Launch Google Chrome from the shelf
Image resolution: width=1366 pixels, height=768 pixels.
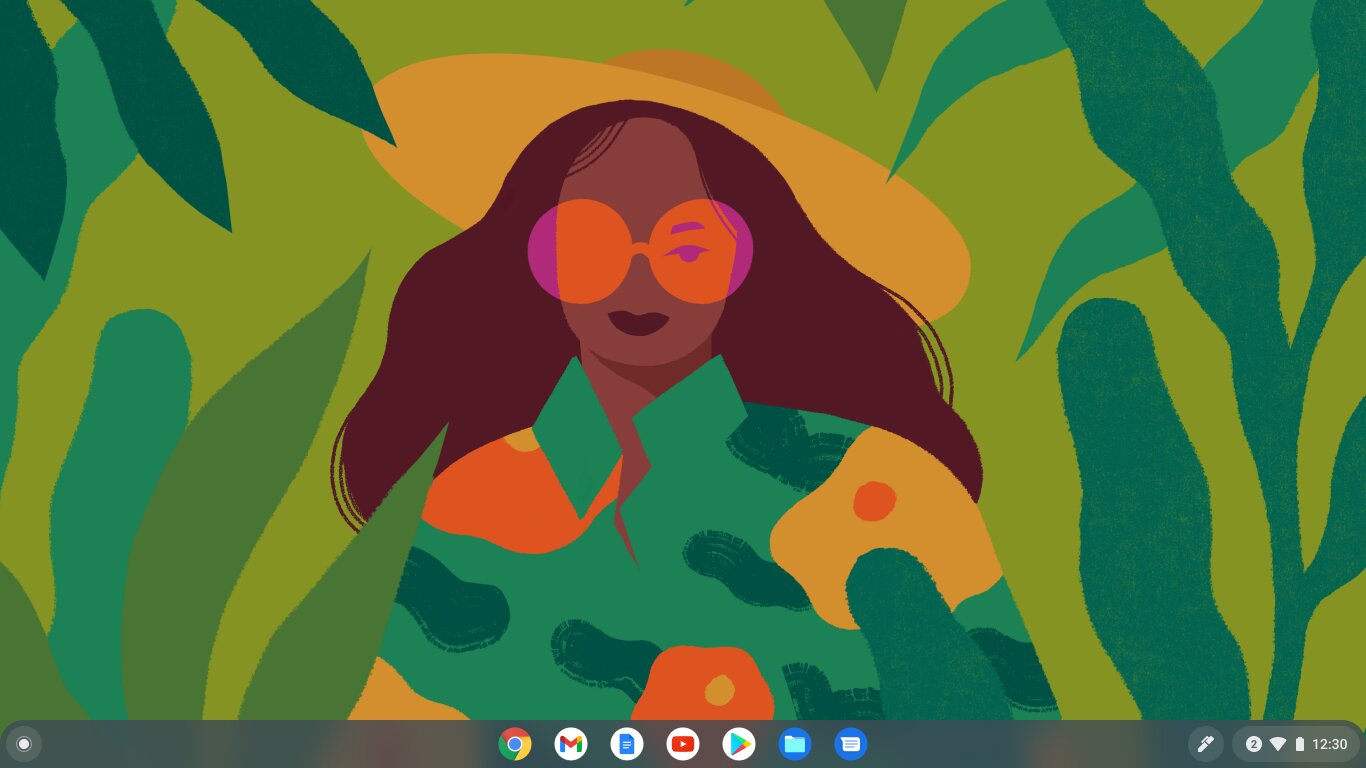515,744
